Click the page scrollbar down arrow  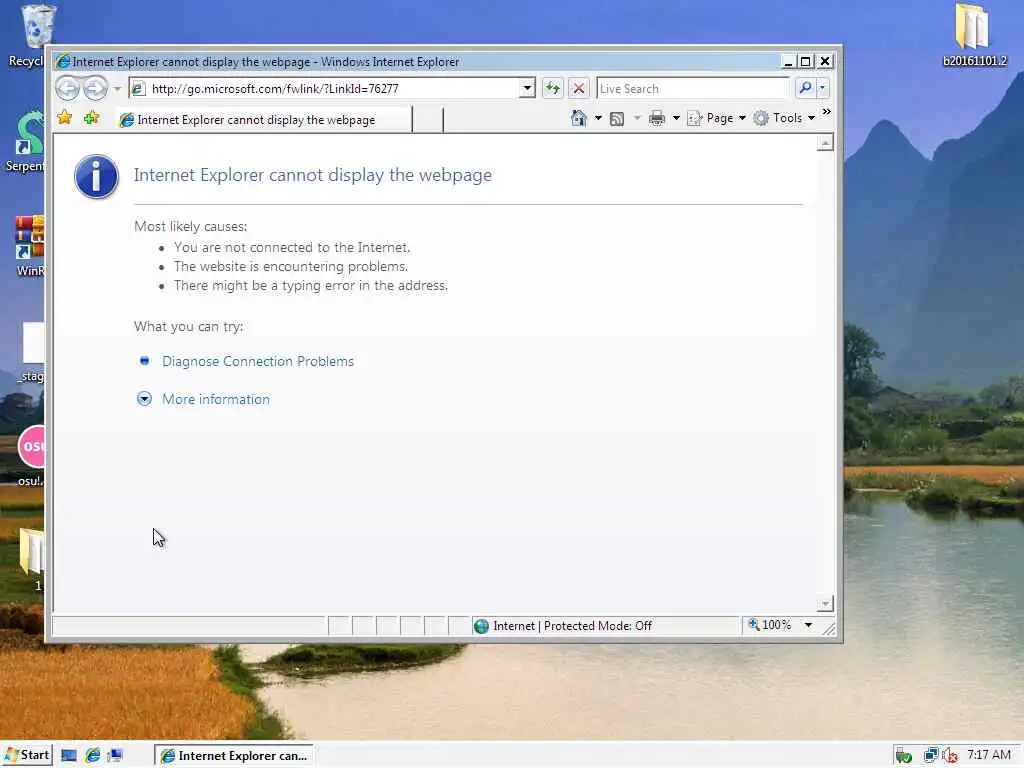point(825,604)
